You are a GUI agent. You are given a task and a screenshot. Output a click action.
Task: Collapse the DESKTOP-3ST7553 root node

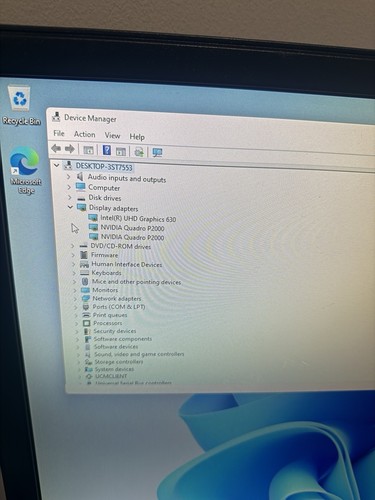[x=57, y=165]
